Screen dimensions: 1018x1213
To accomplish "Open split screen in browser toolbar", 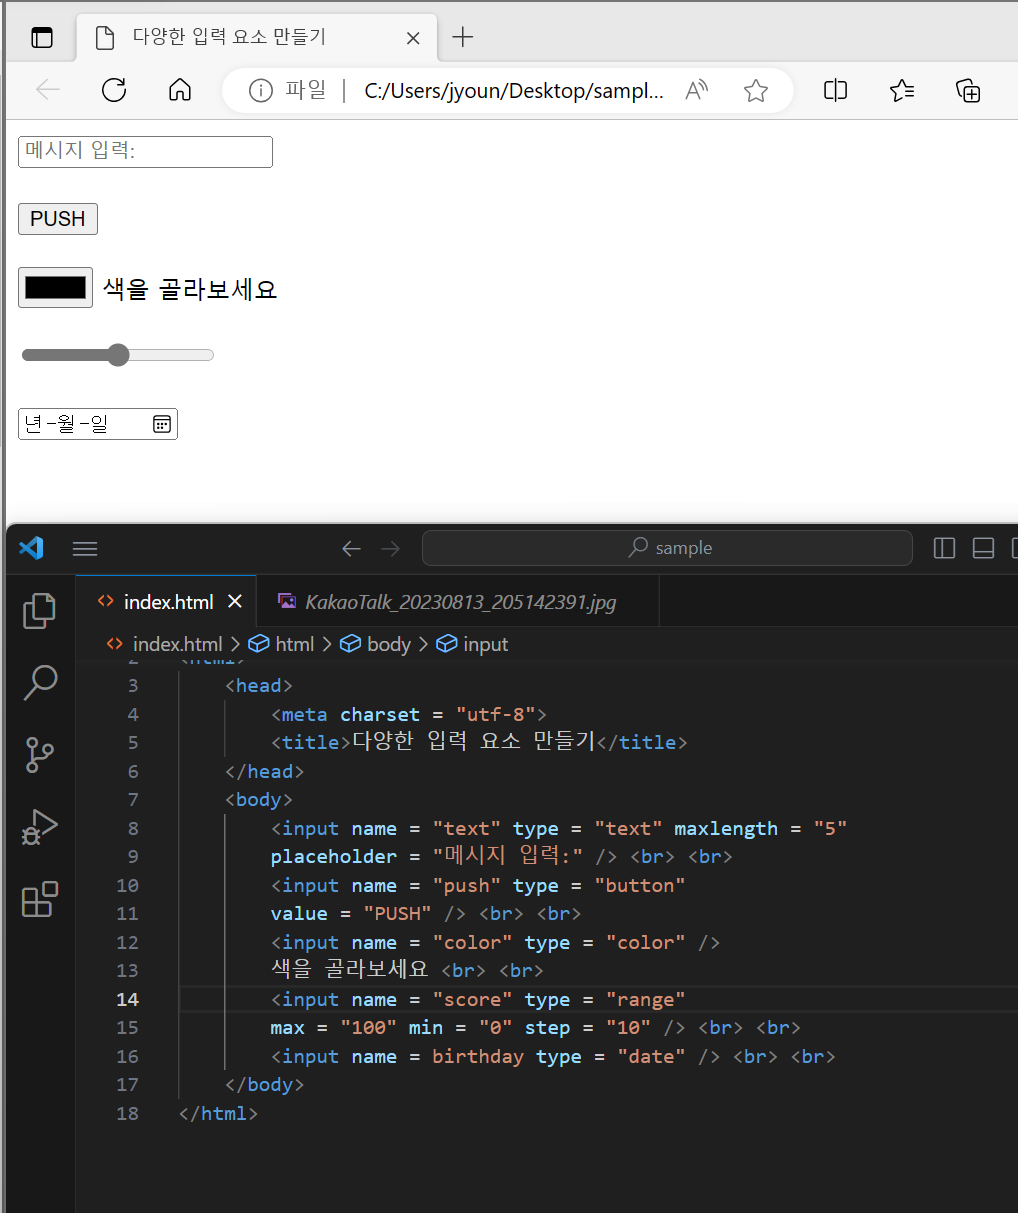I will pos(836,91).
